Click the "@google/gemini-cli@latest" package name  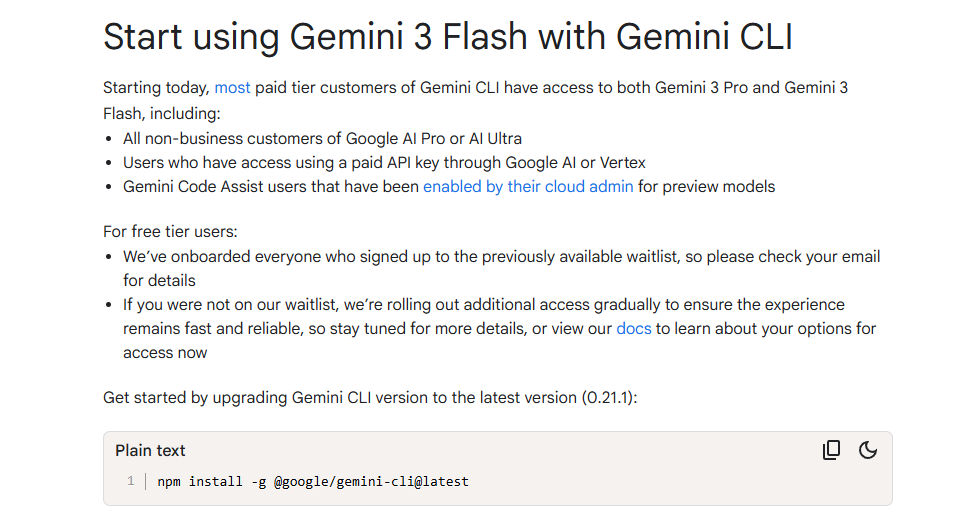coord(371,482)
